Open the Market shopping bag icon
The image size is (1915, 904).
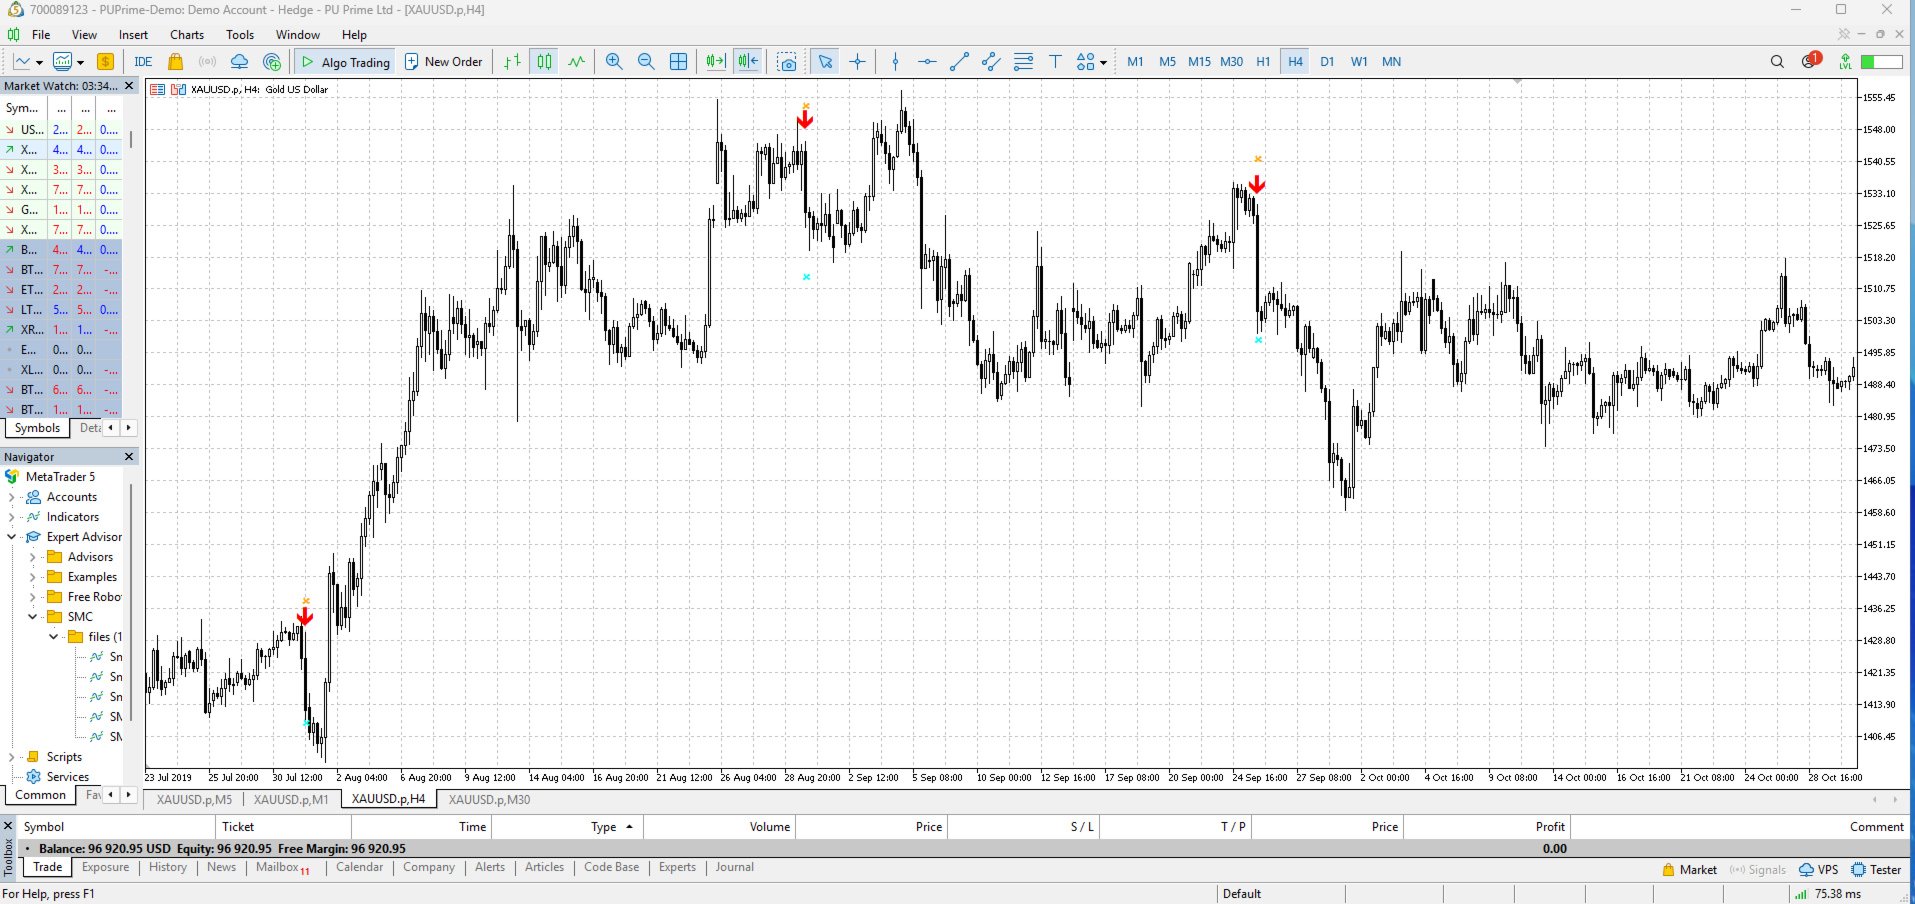pos(175,62)
